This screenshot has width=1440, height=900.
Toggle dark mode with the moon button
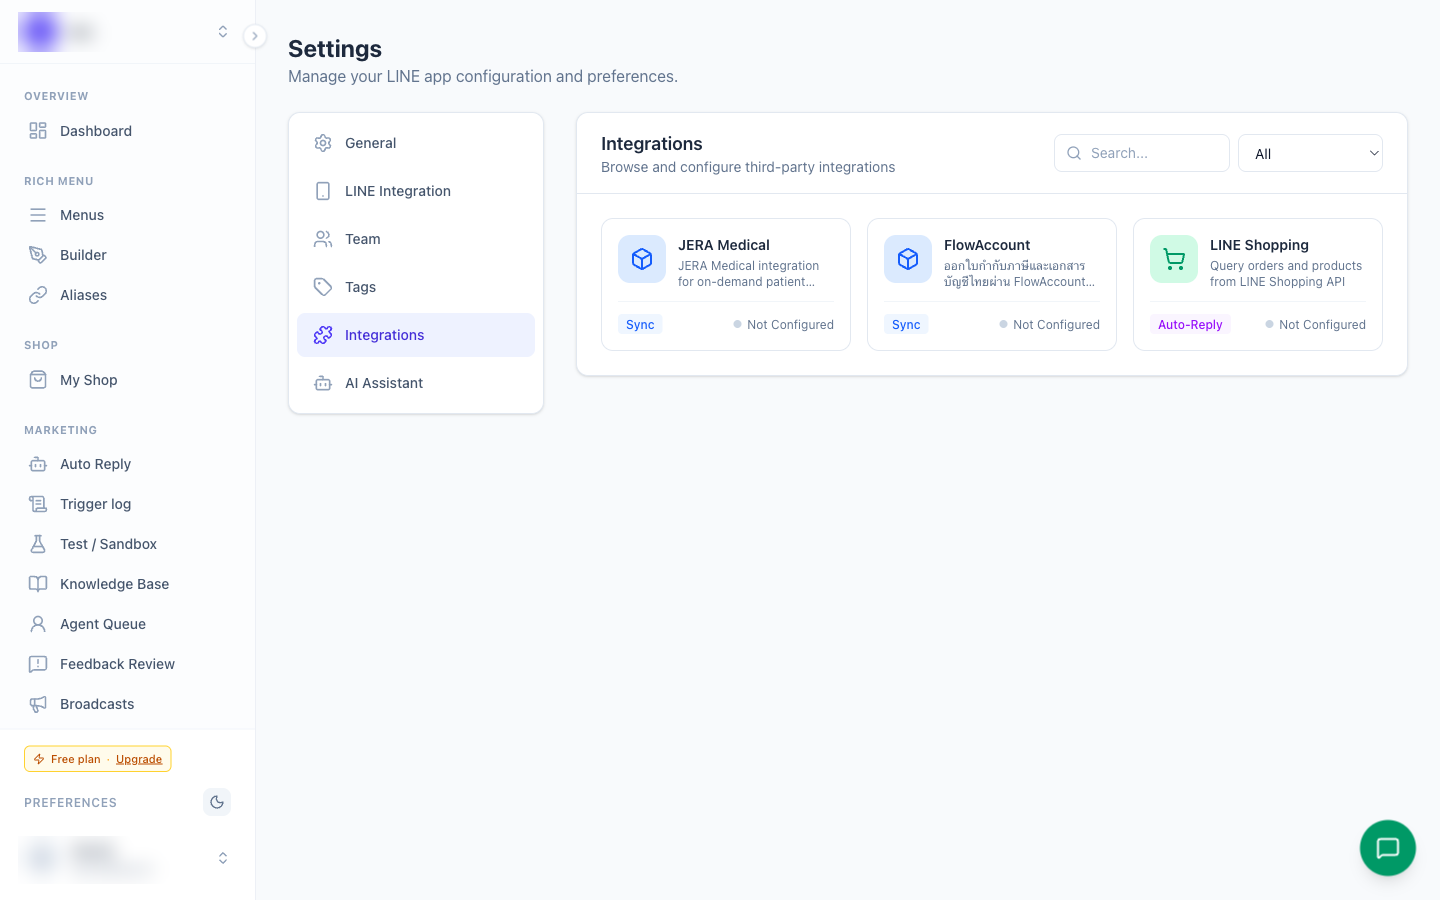coord(217,802)
